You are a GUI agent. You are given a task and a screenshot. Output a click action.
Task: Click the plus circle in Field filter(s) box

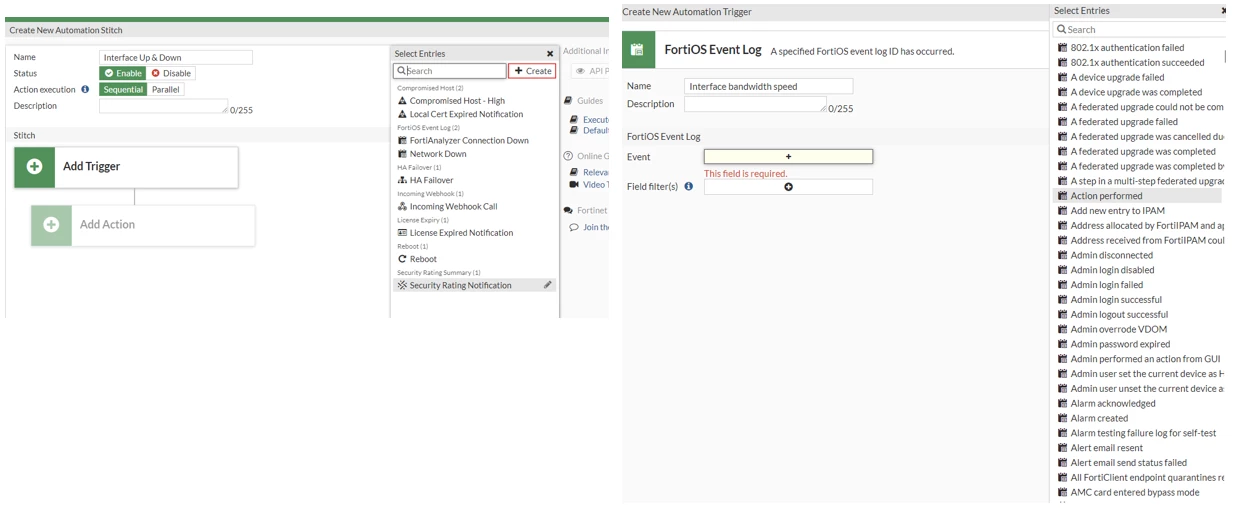[788, 187]
